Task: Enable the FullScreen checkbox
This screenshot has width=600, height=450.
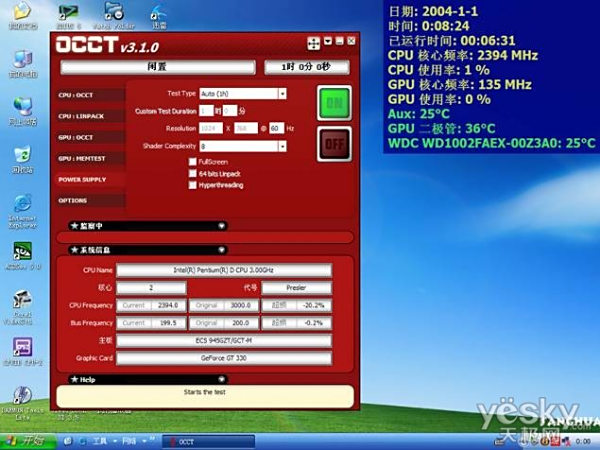Action: tap(192, 162)
